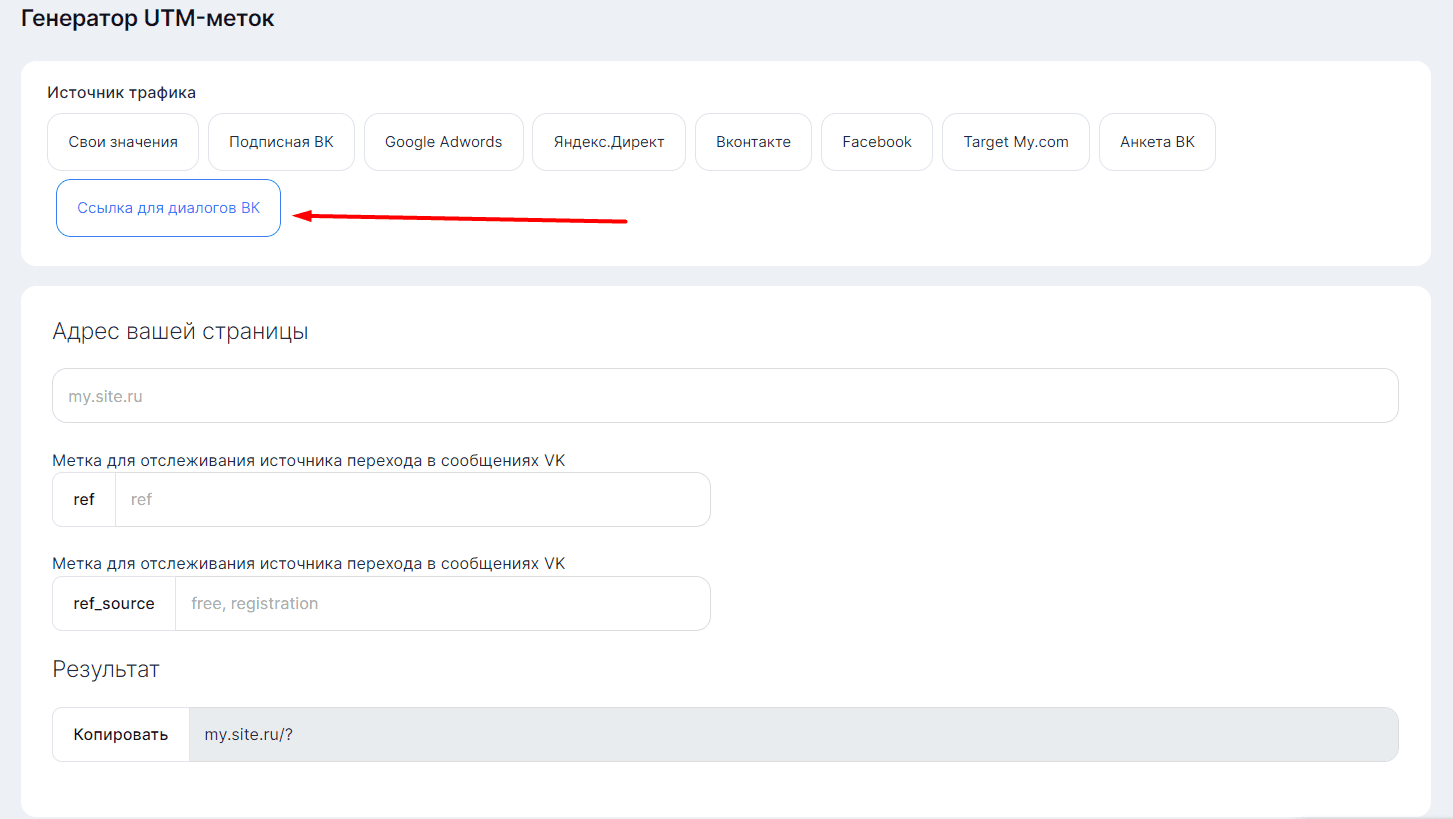Click the Адрес вашей страницы heading
The image size is (1453, 819).
(180, 332)
